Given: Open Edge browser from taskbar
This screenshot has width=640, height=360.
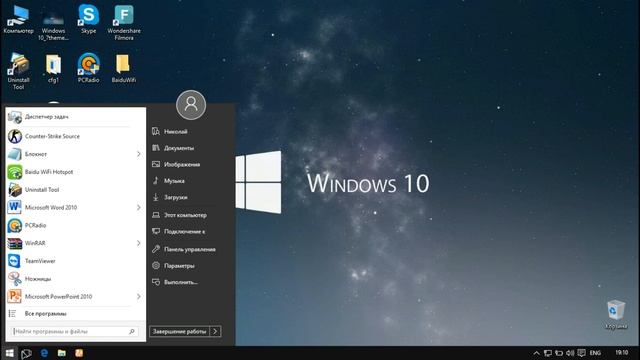Looking at the screenshot, I should 44,353.
